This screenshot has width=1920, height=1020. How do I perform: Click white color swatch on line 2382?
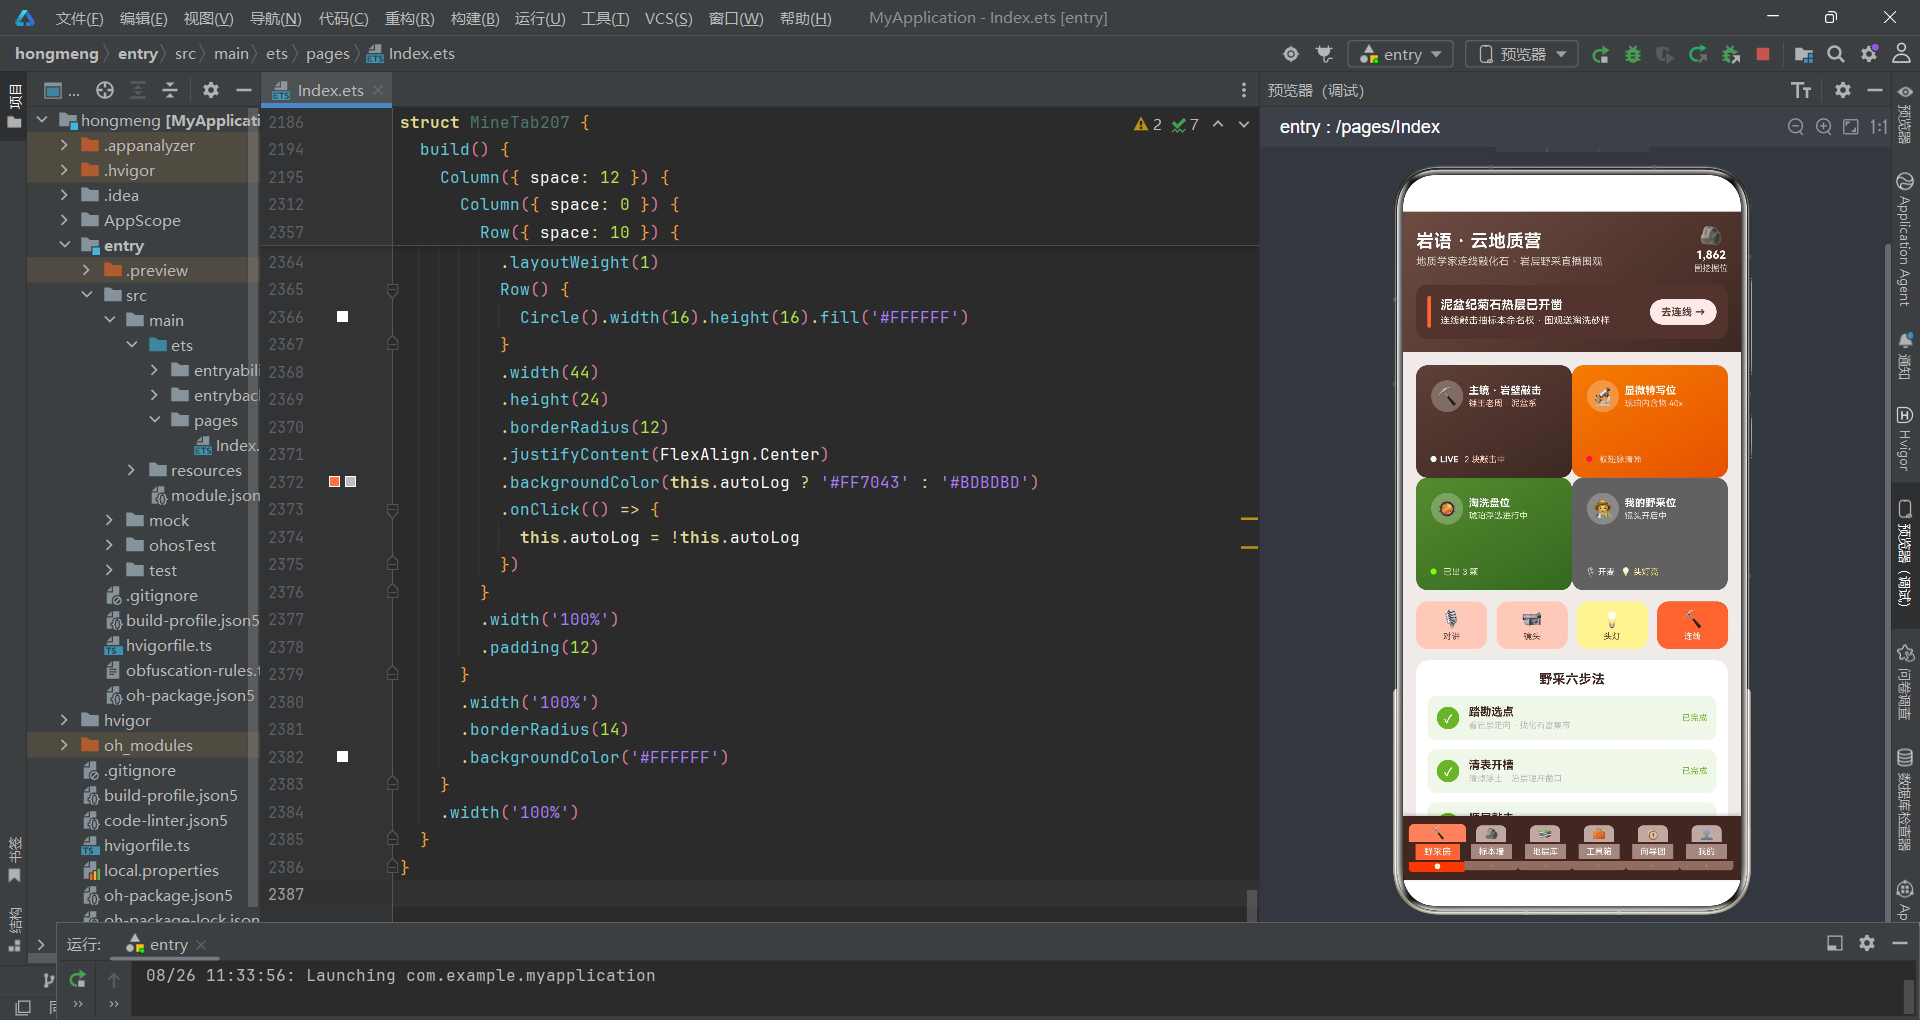(342, 757)
